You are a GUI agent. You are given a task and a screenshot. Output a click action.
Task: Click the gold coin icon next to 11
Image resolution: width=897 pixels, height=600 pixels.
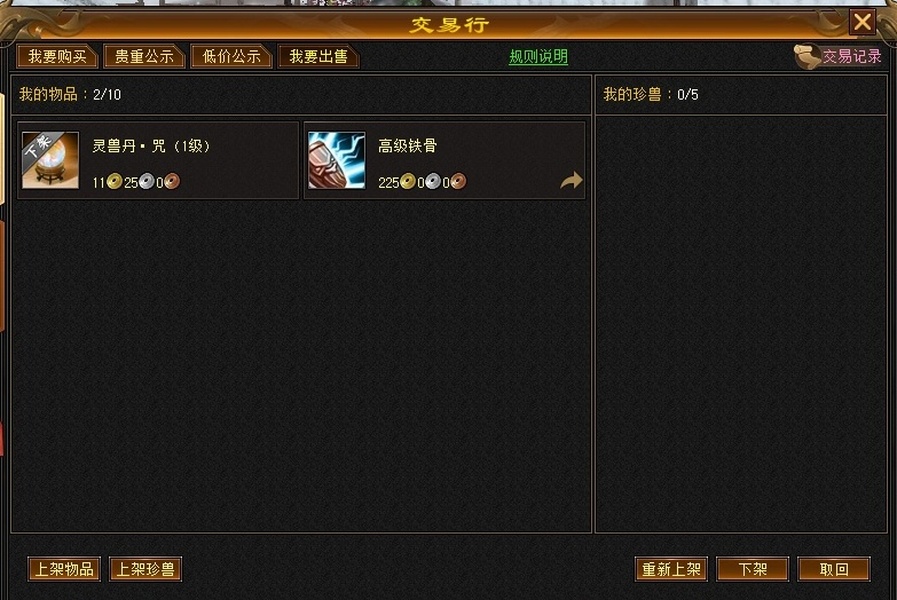[114, 181]
